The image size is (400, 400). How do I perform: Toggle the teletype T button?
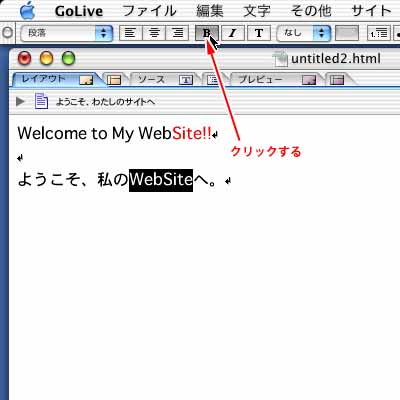(x=259, y=33)
